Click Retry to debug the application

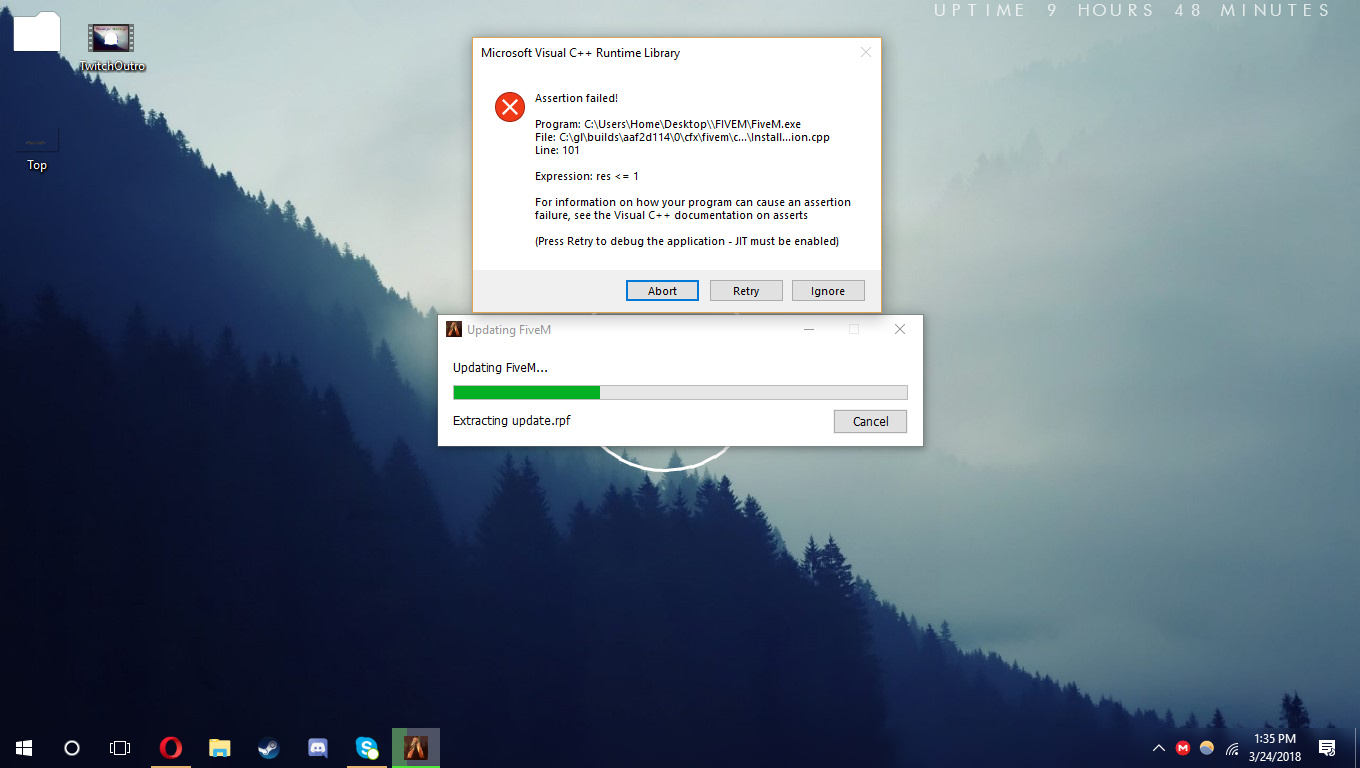pyautogui.click(x=746, y=291)
